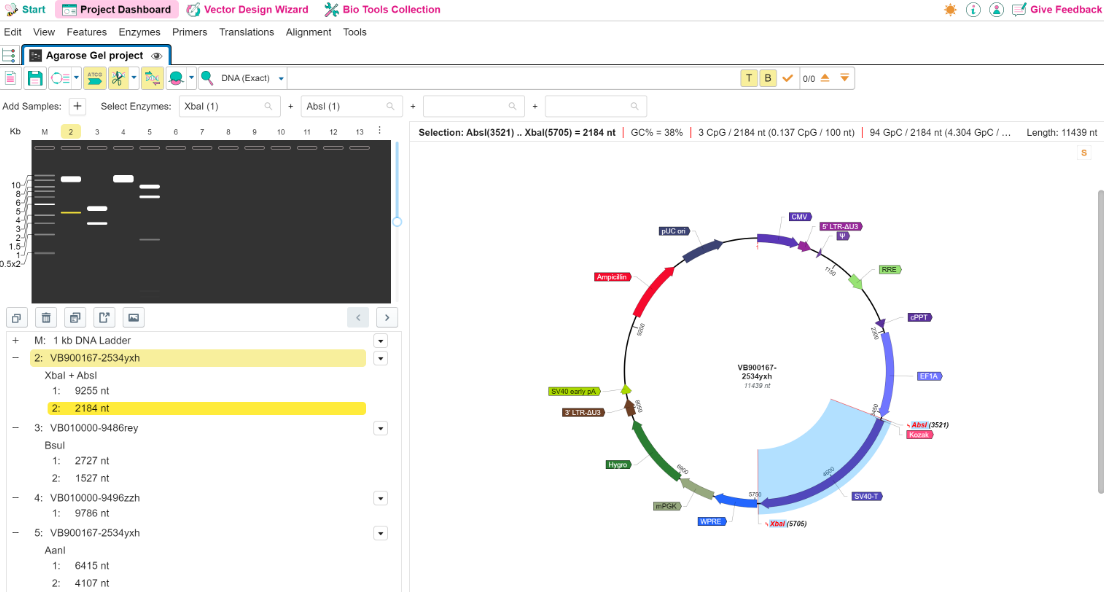Click the orange checkmark confirm icon

787,78
